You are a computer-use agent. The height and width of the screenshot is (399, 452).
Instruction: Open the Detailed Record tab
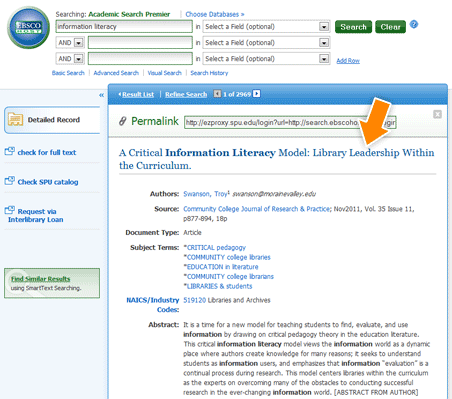coord(52,120)
